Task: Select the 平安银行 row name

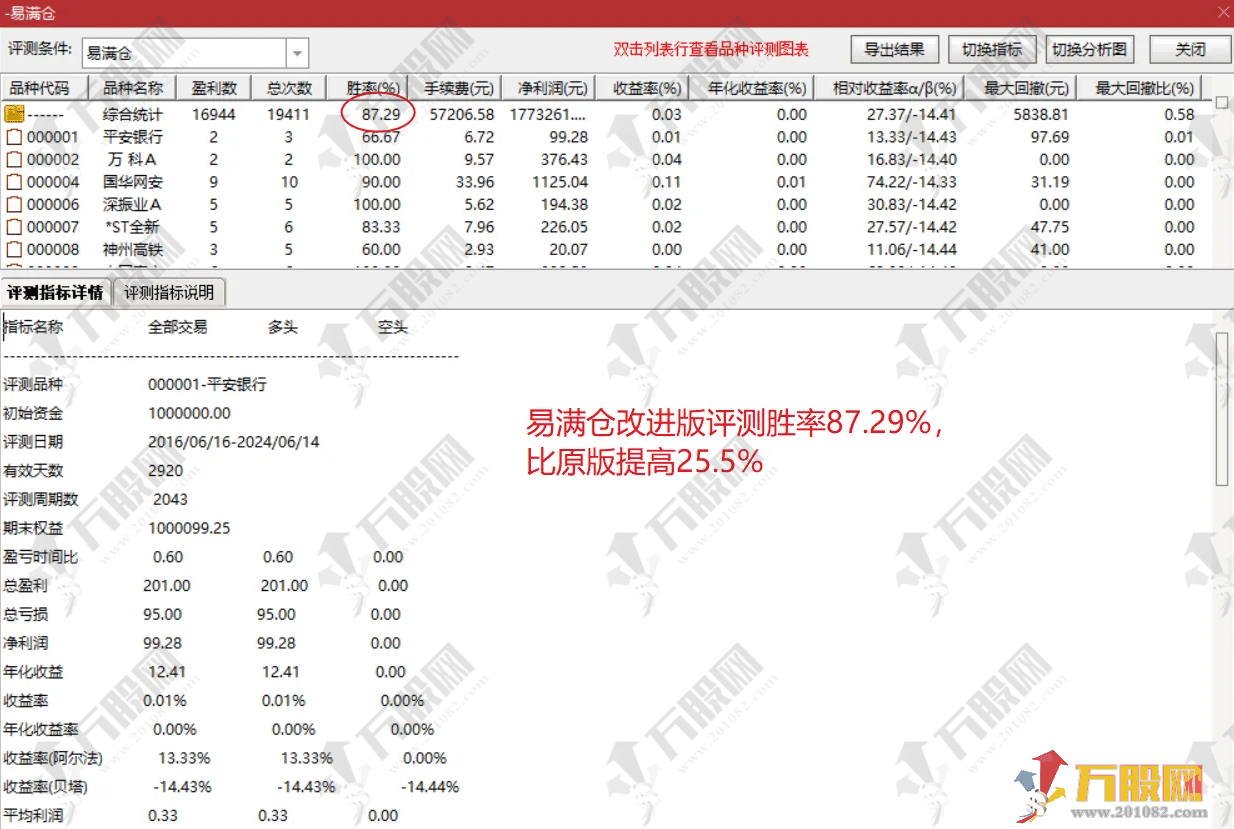Action: [132, 137]
